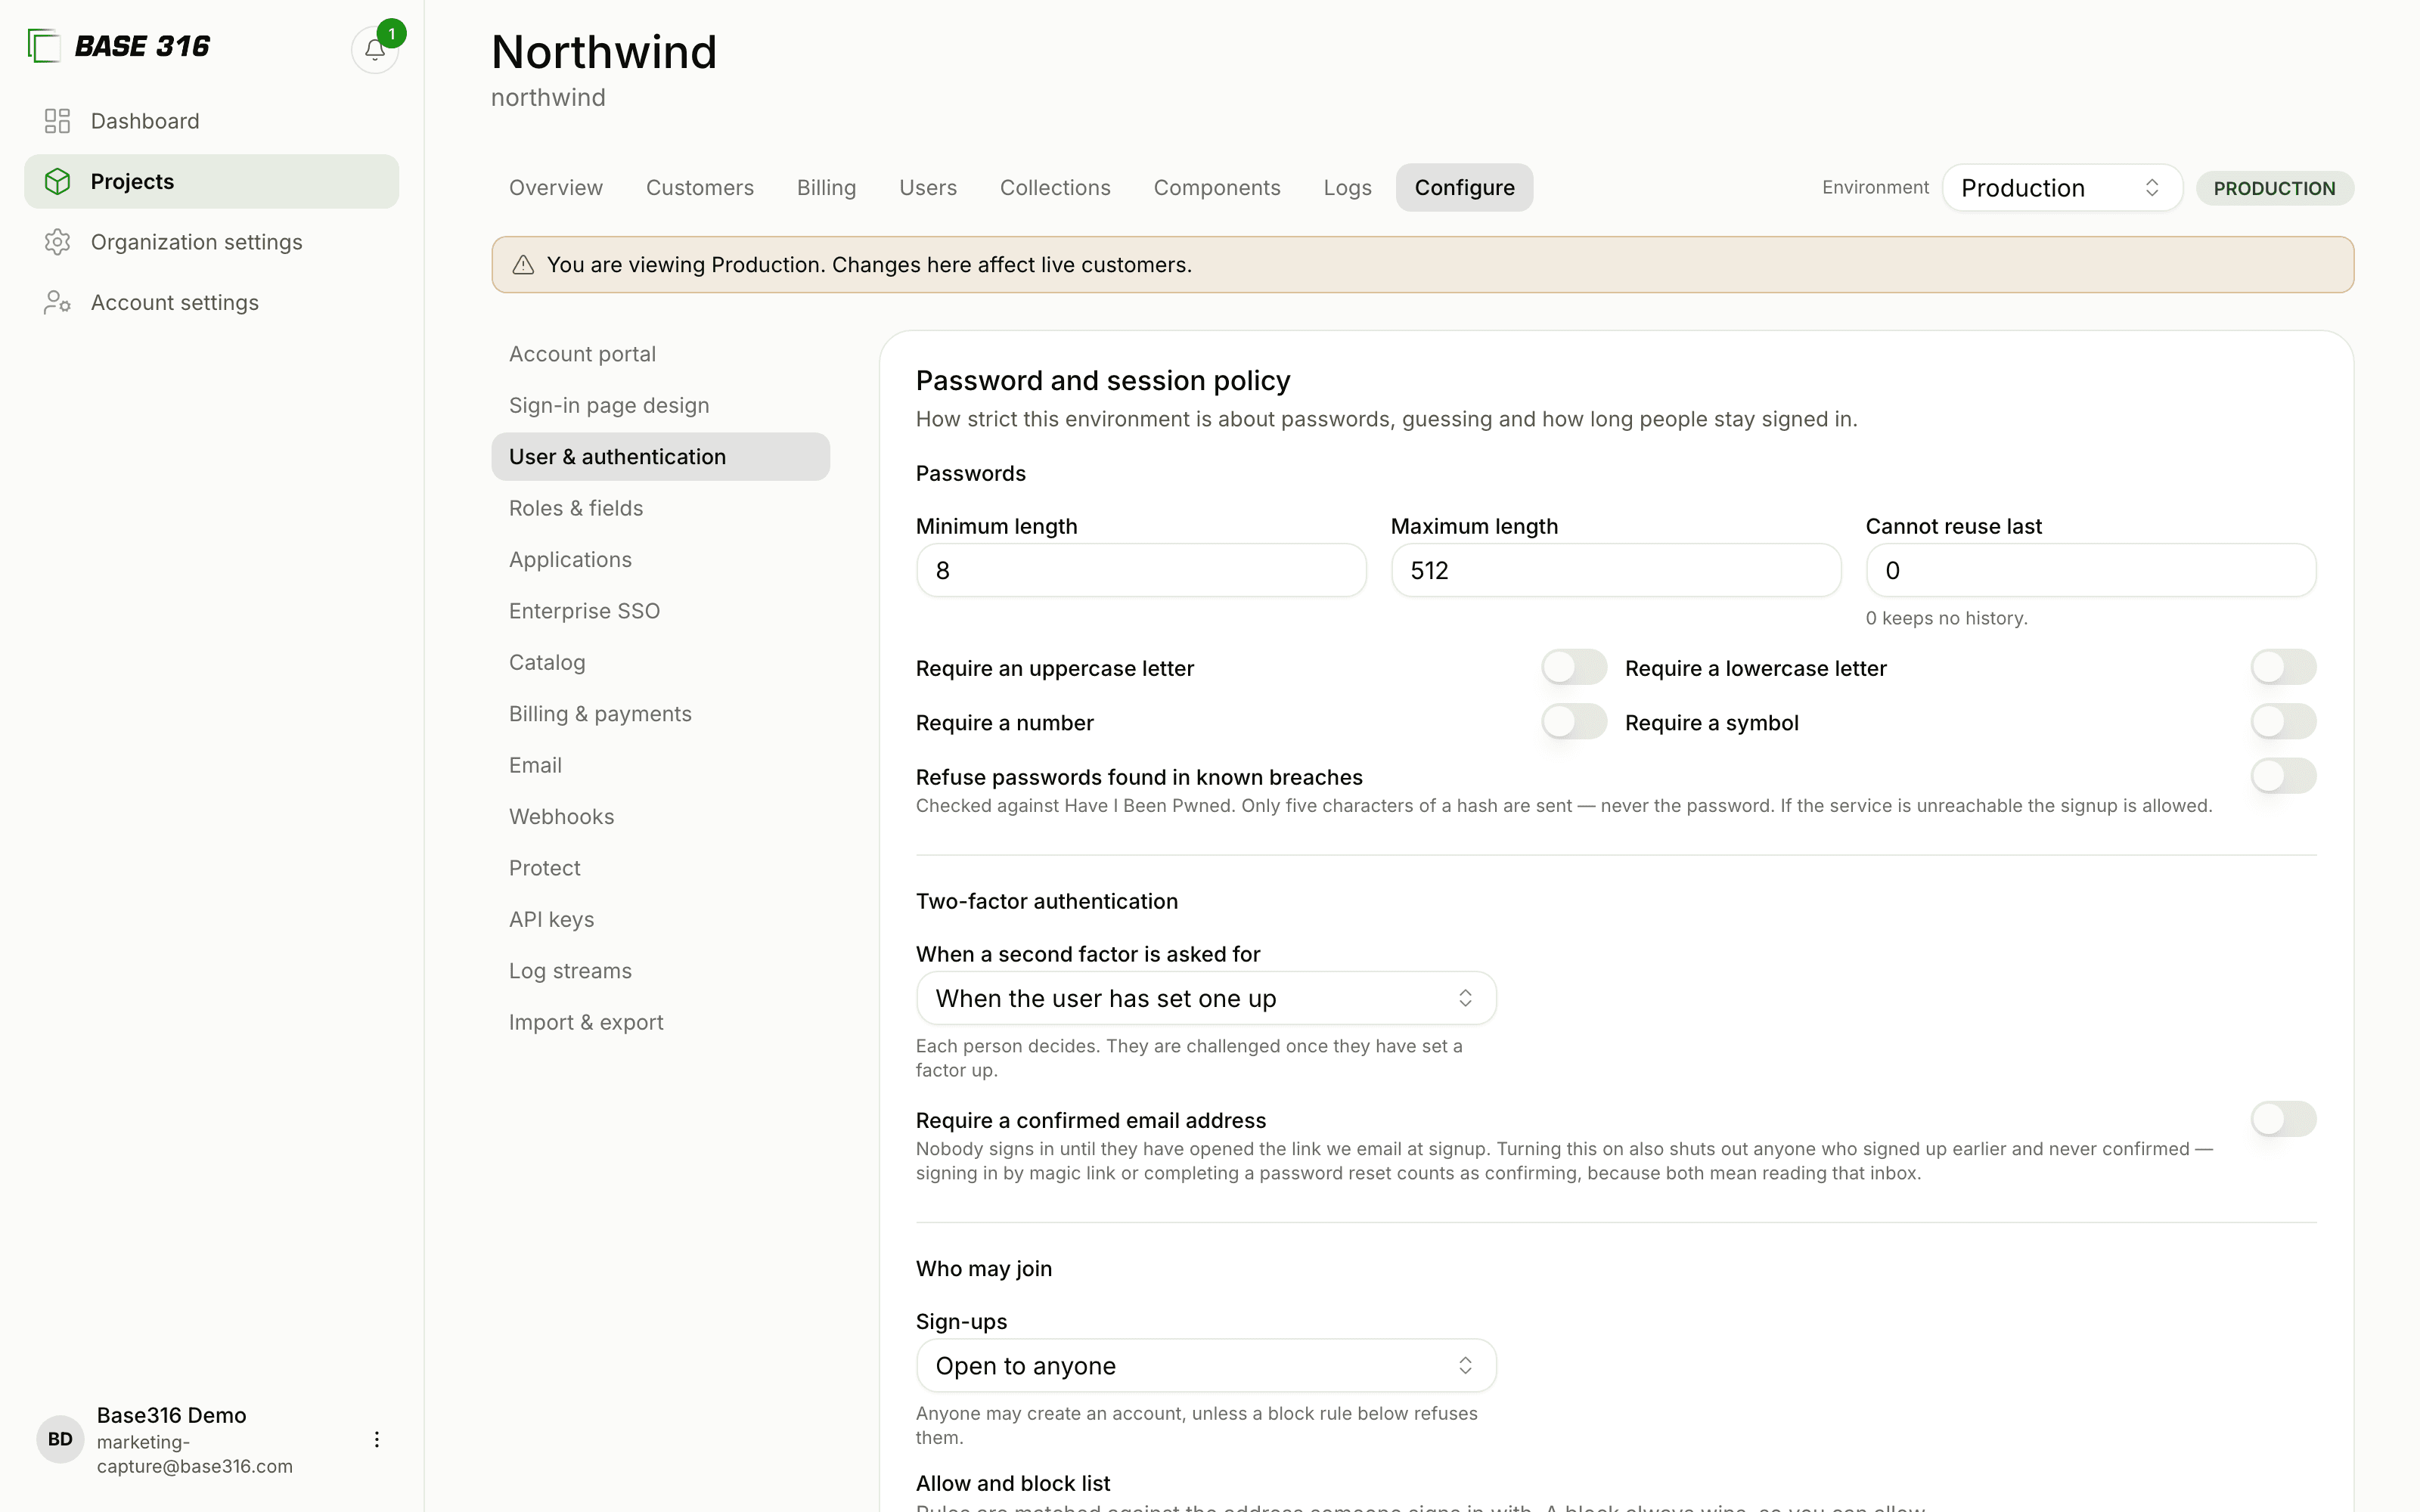Open Protect settings
The image size is (2420, 1512).
(x=660, y=868)
